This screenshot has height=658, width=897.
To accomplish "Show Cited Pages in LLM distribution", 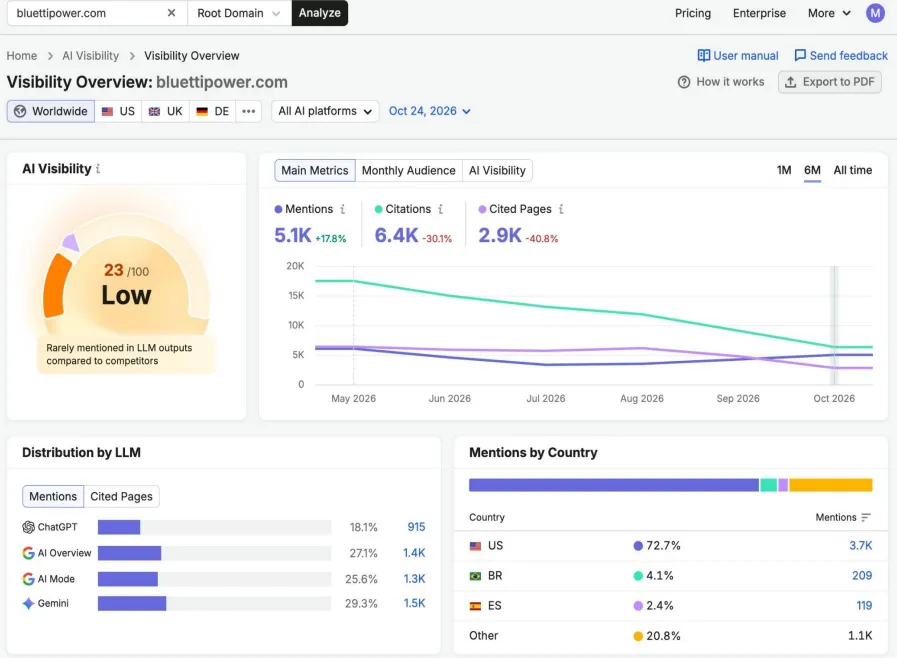I will click(x=121, y=496).
